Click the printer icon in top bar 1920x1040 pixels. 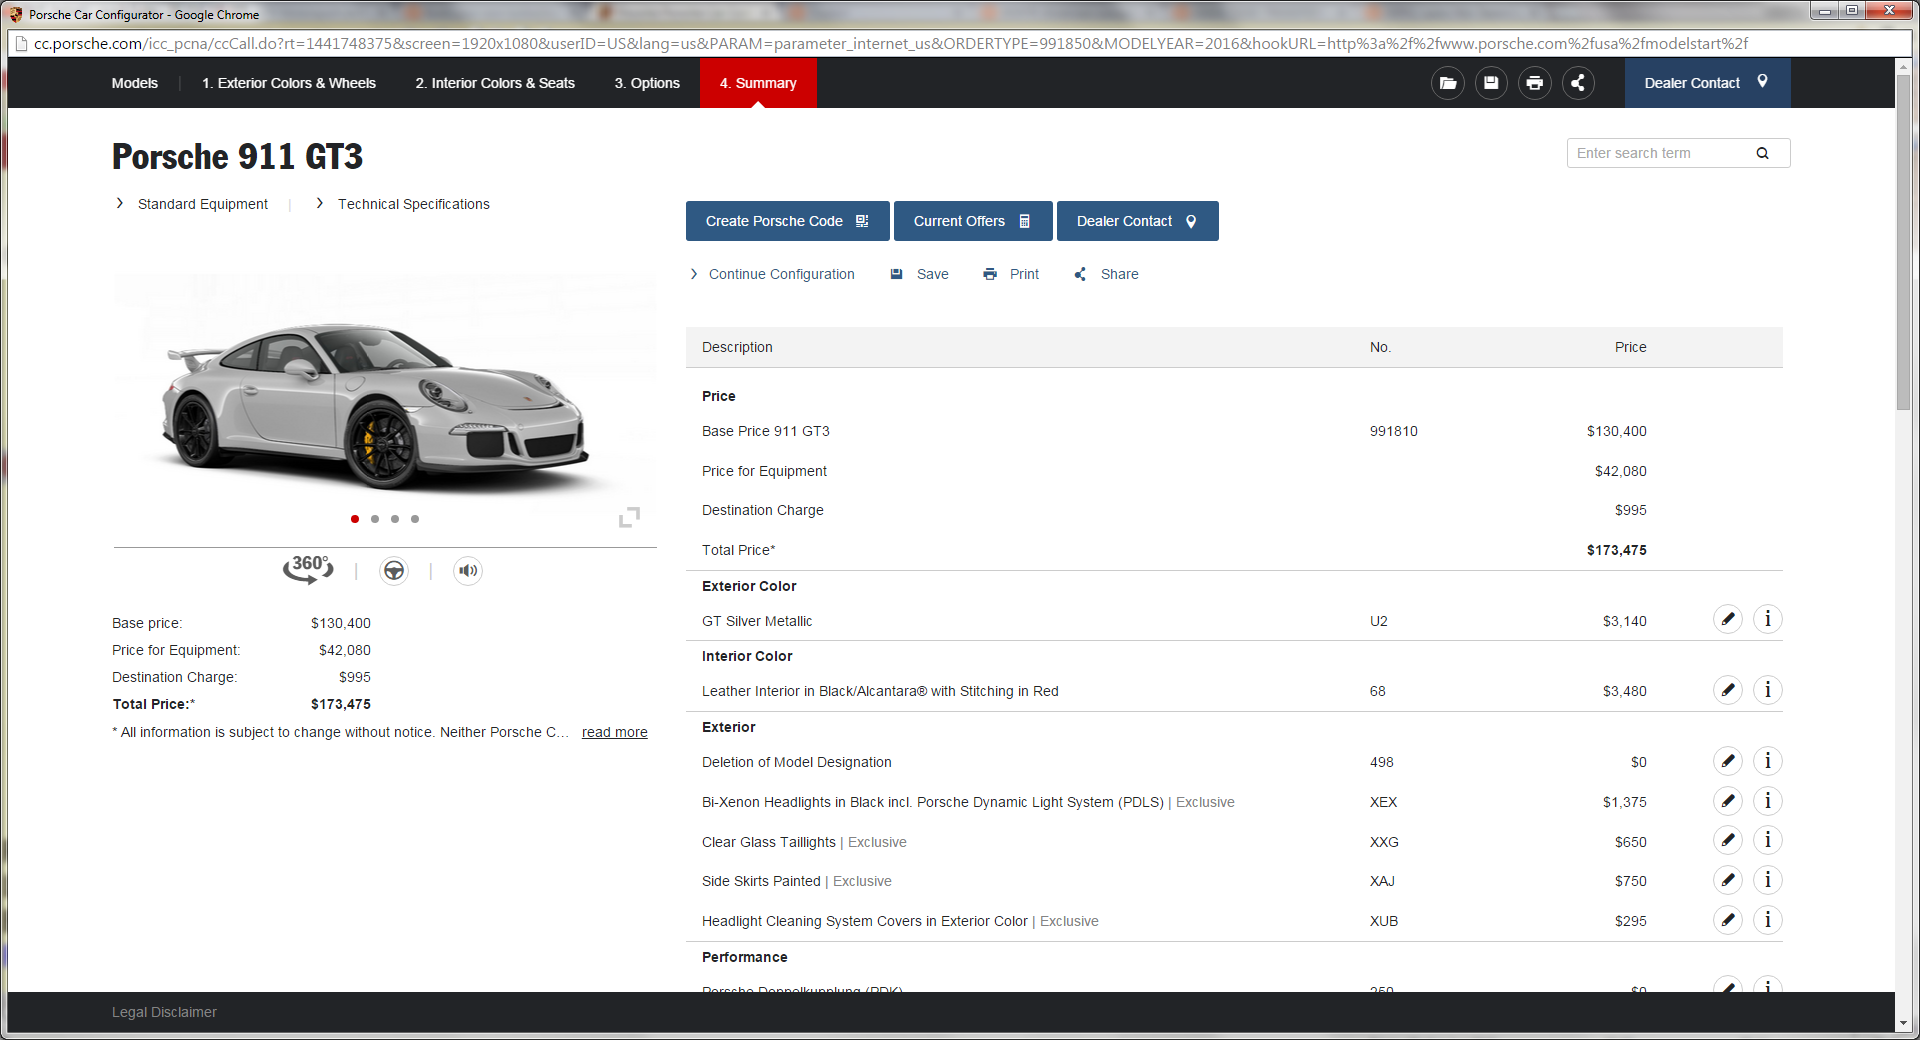[1534, 83]
